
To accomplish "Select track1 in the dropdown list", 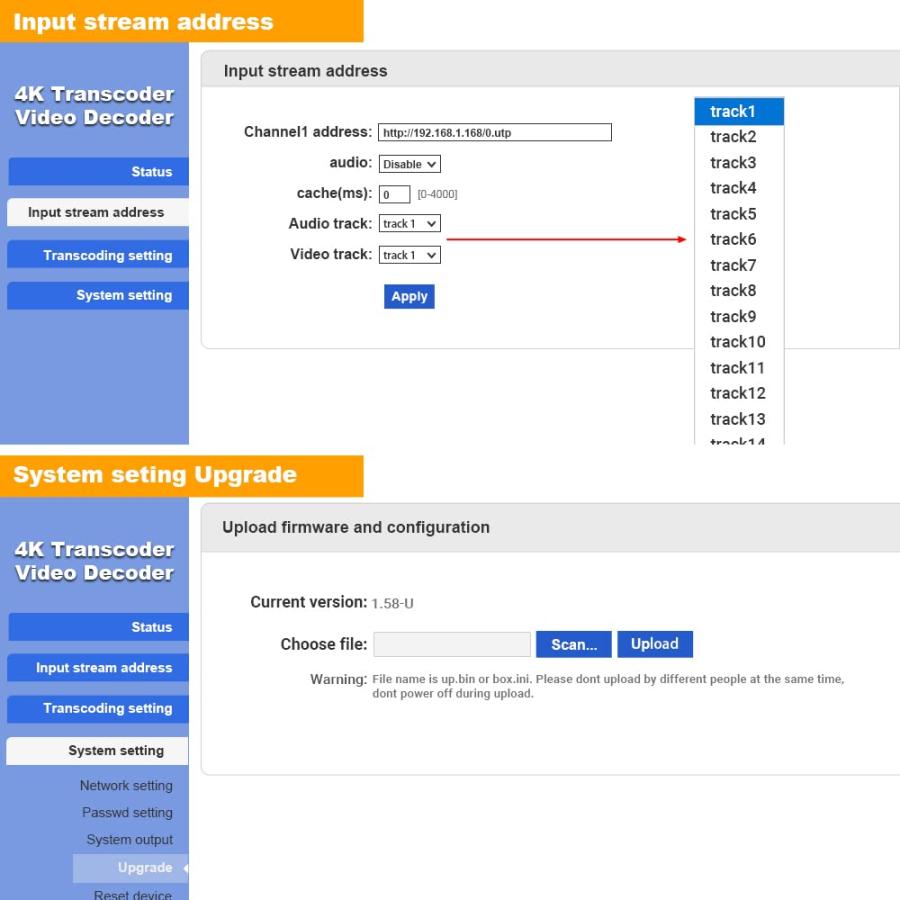I will (x=738, y=111).
